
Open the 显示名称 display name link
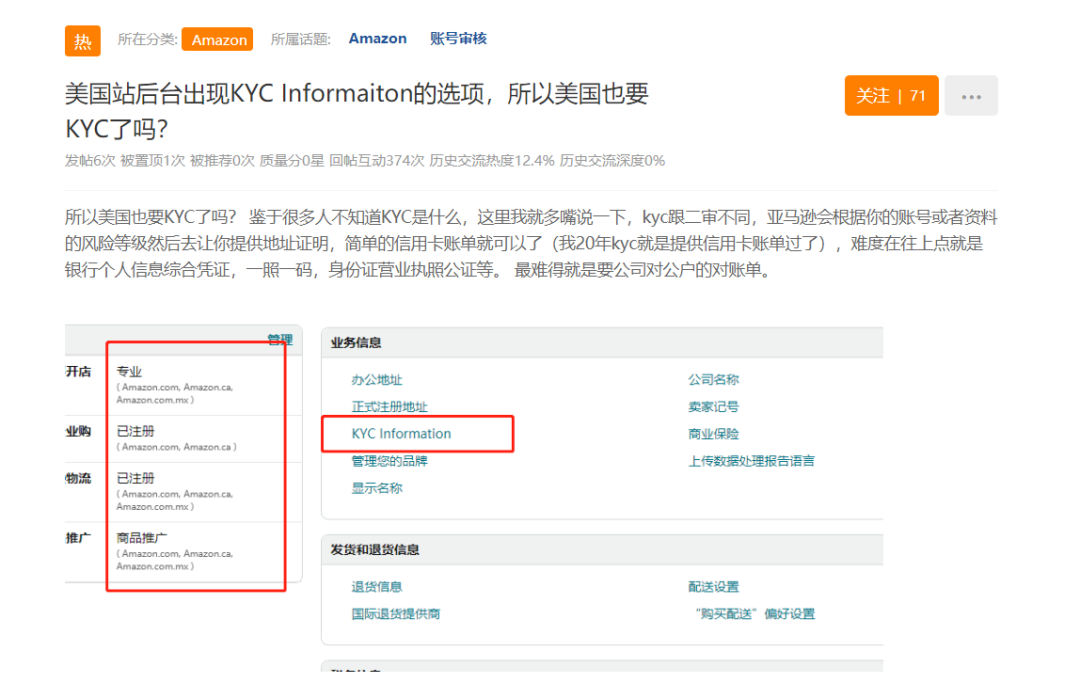377,488
